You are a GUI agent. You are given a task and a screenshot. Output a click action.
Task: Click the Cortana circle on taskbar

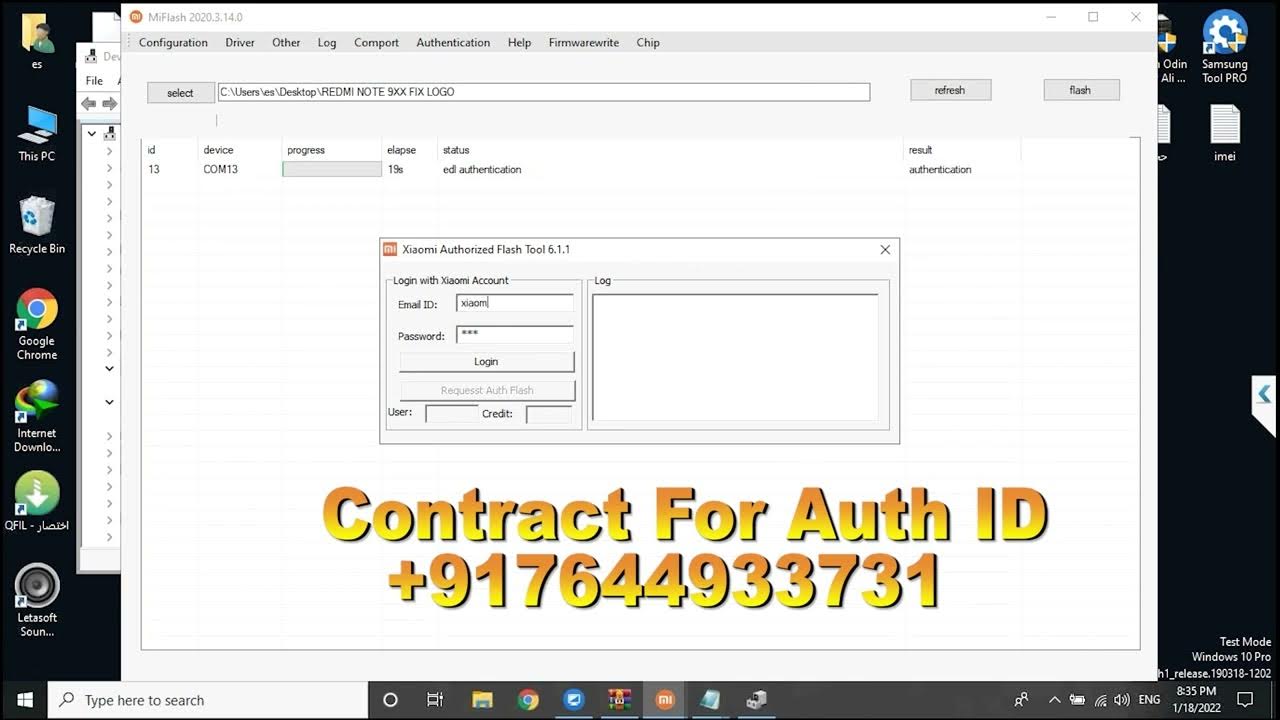coord(391,700)
